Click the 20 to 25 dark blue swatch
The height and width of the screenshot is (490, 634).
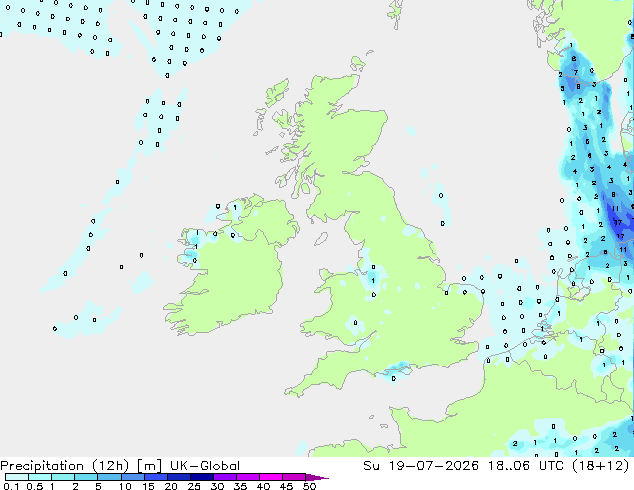[x=178, y=477]
